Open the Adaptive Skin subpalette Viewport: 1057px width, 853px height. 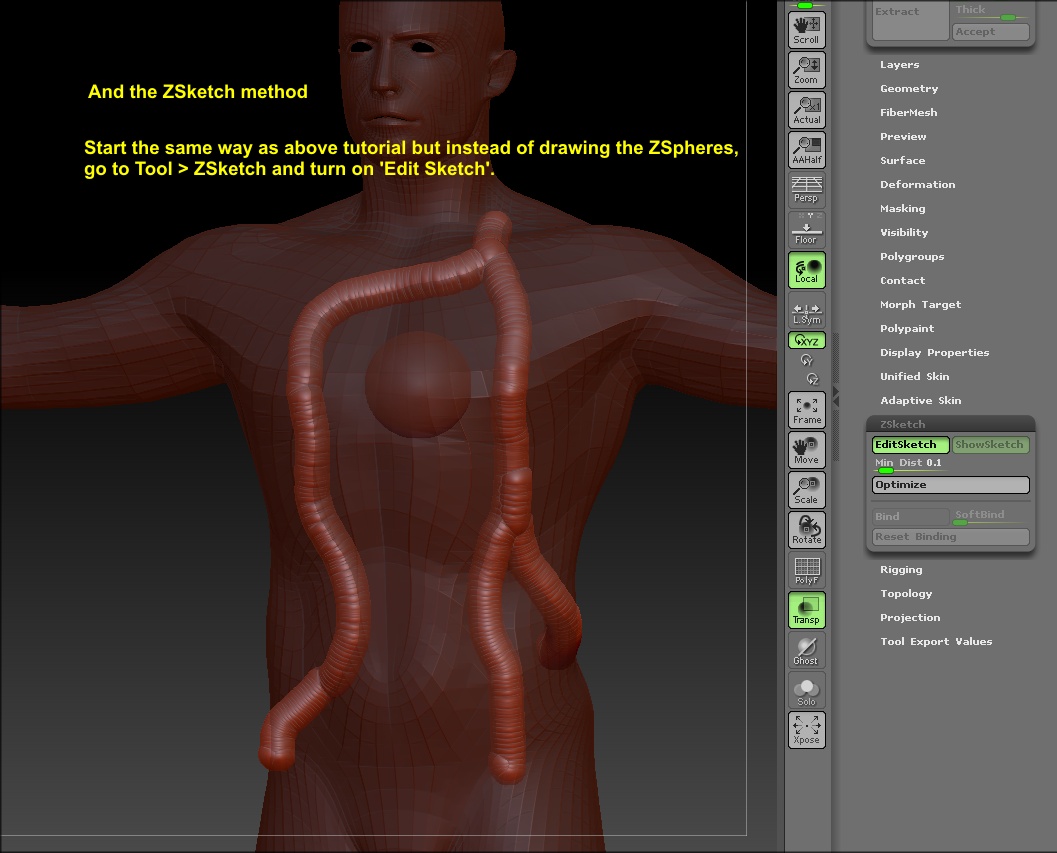click(x=920, y=401)
